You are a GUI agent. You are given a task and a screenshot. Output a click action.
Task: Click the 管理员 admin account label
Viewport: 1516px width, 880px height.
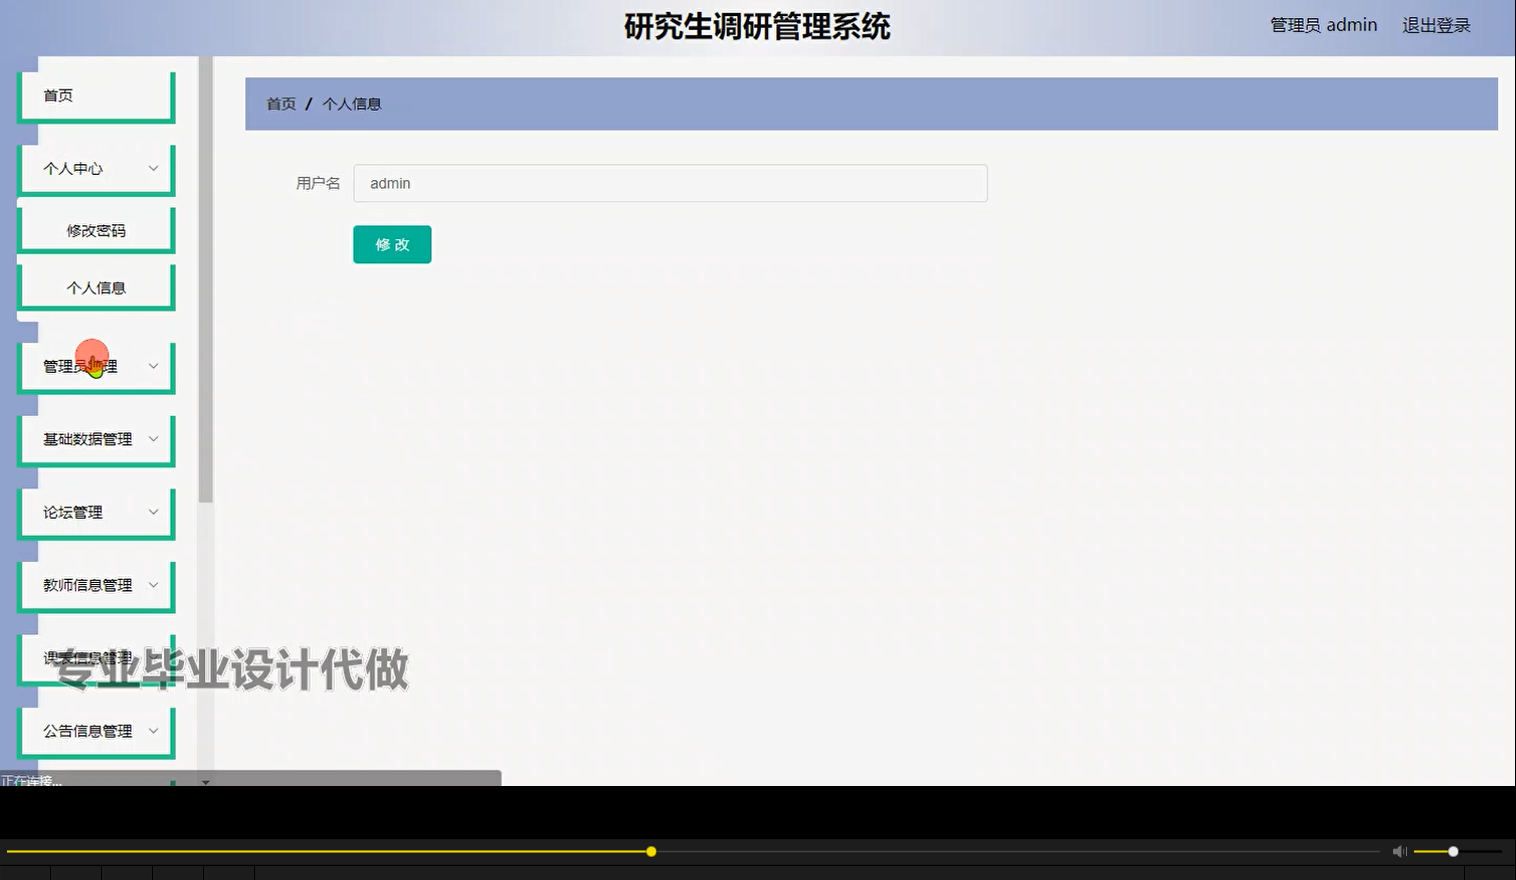pos(1322,24)
